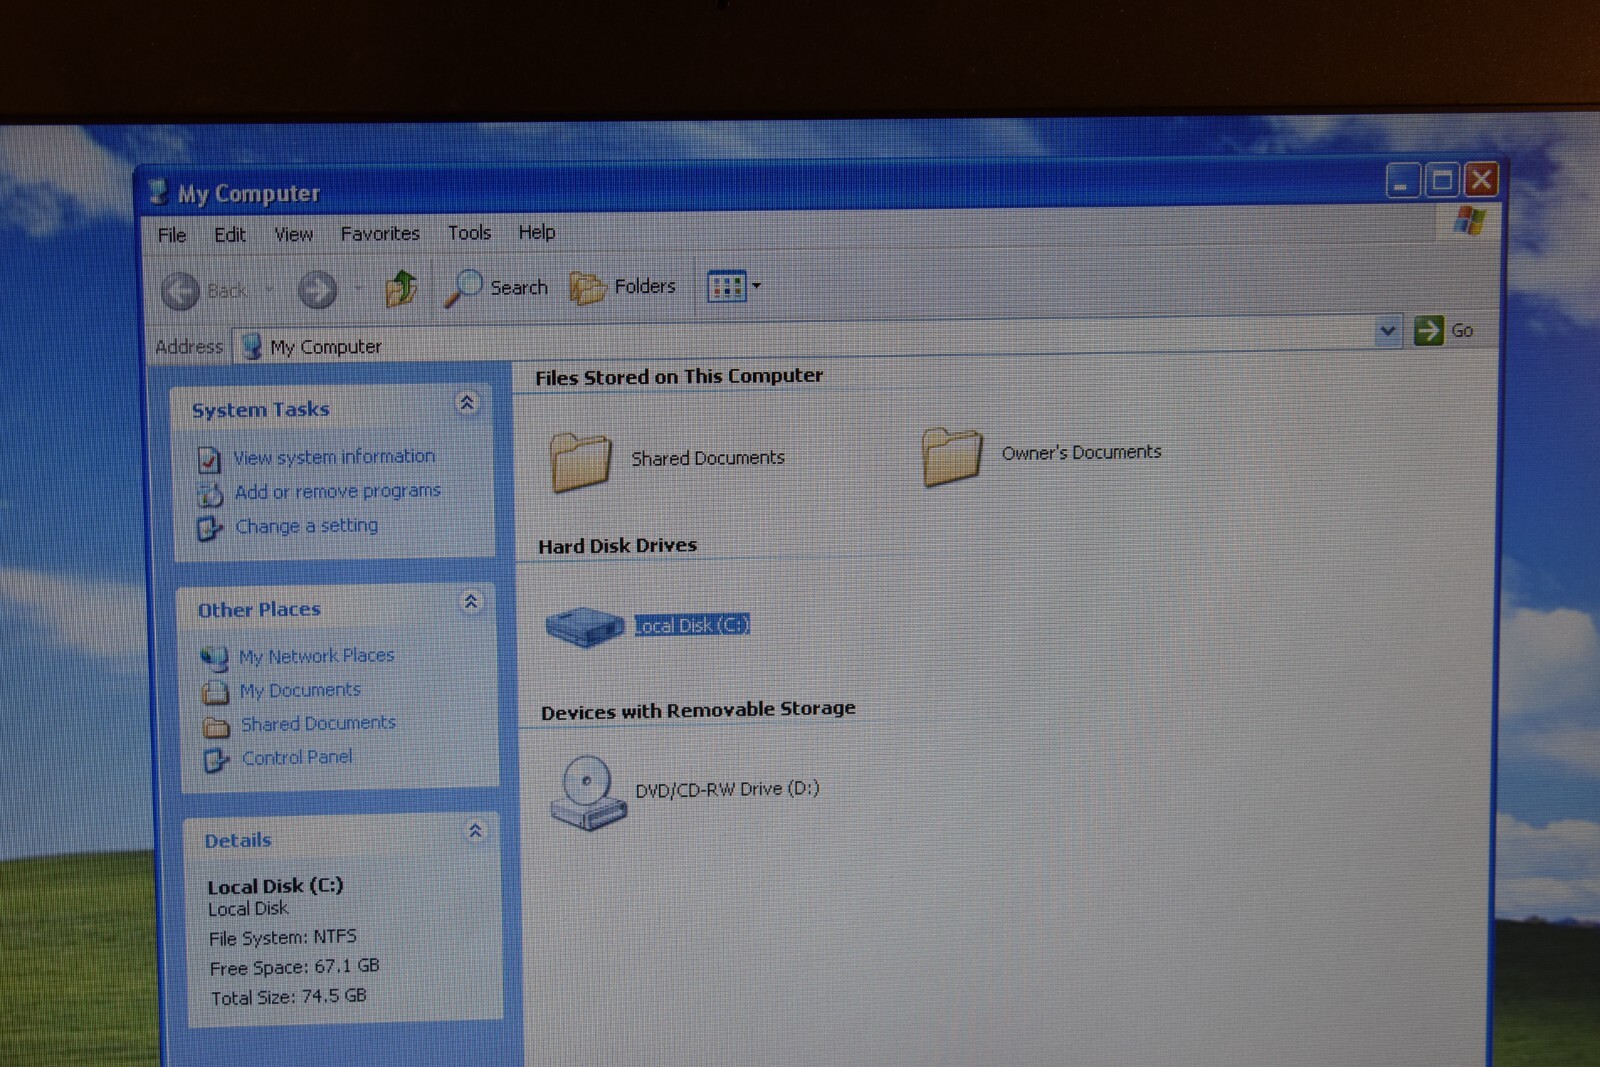Click the Total Size: 74.5 GB detail

[x=288, y=997]
